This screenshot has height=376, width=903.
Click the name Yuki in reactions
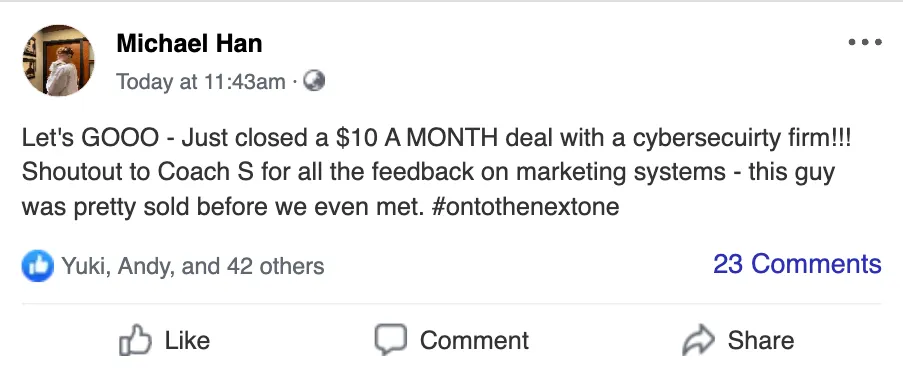[86, 267]
